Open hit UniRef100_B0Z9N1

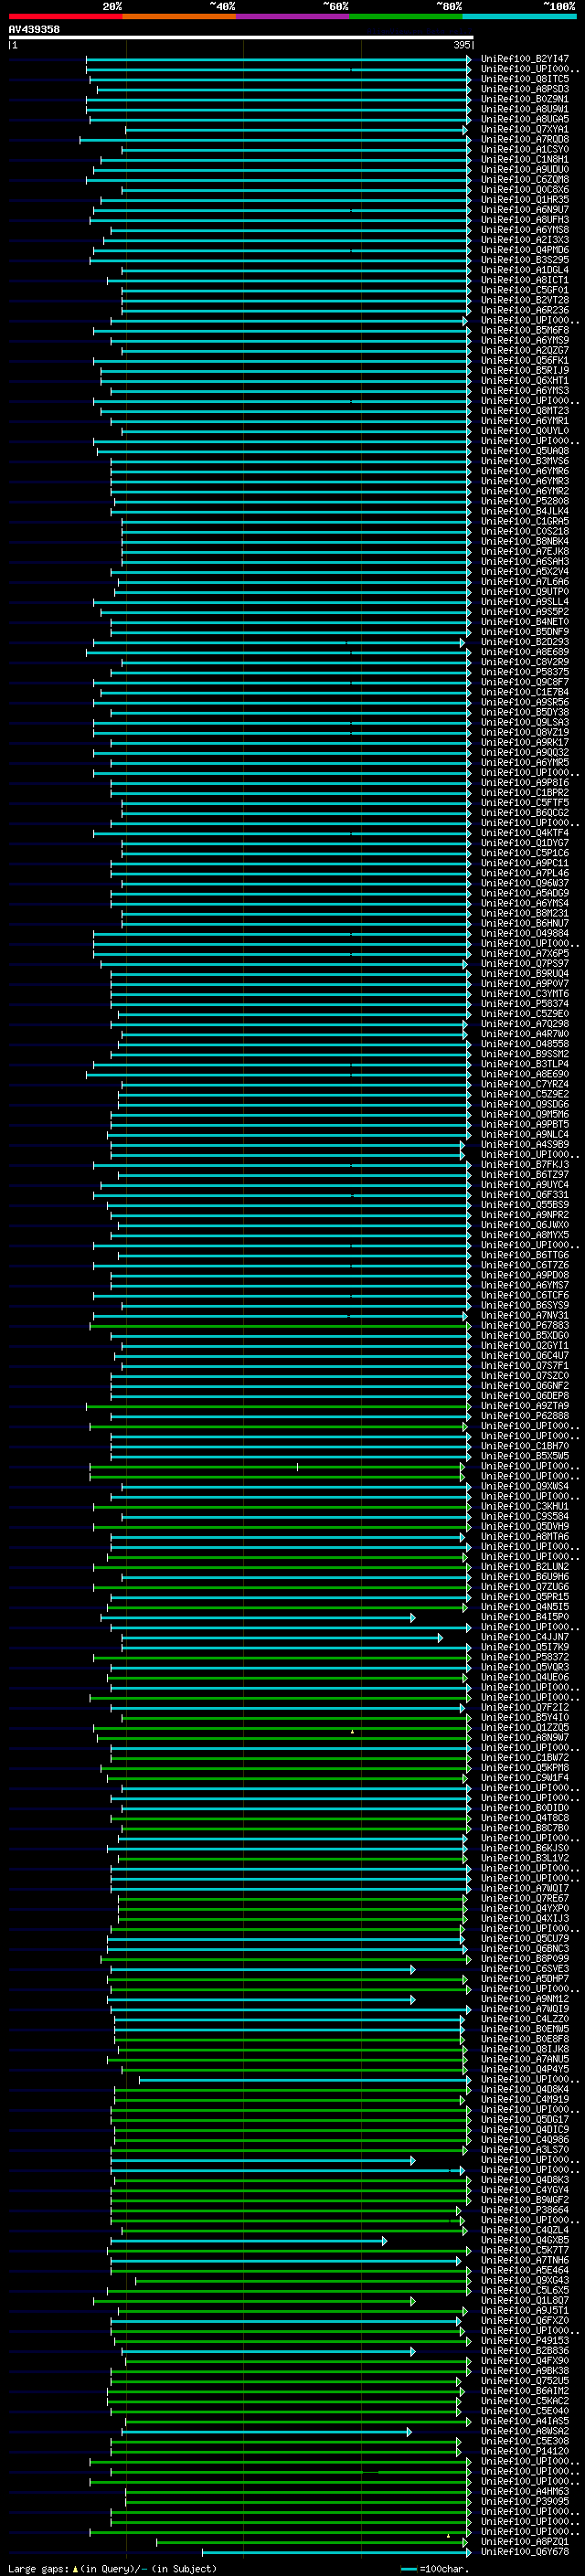[525, 99]
